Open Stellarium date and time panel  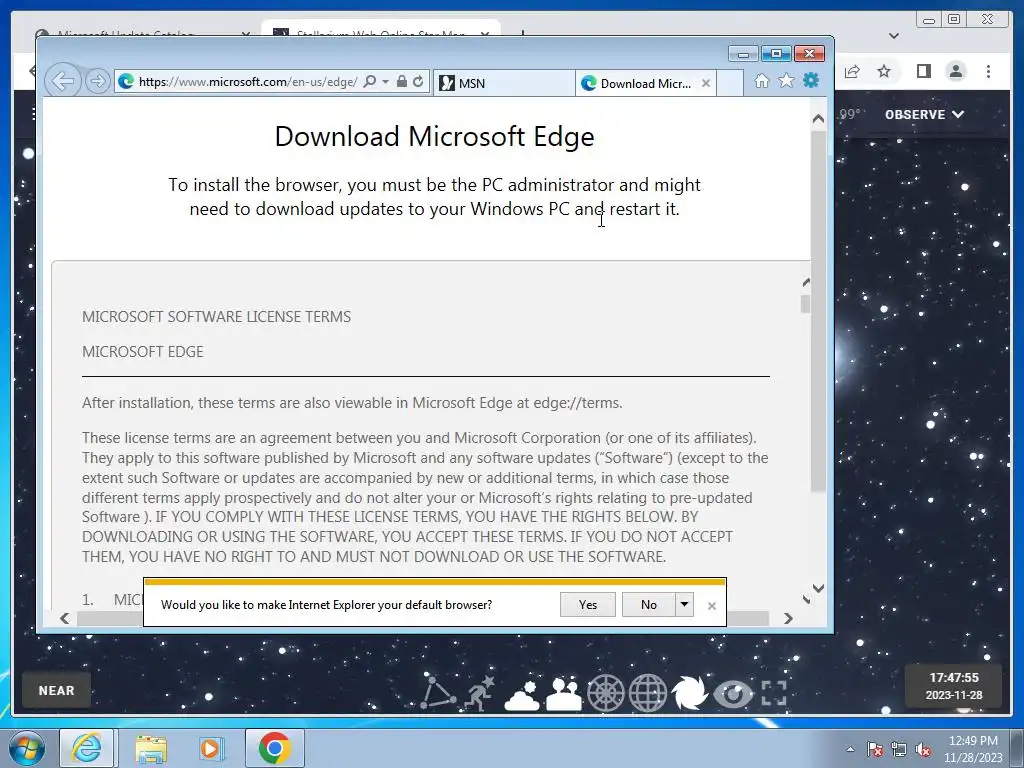pyautogui.click(x=953, y=686)
